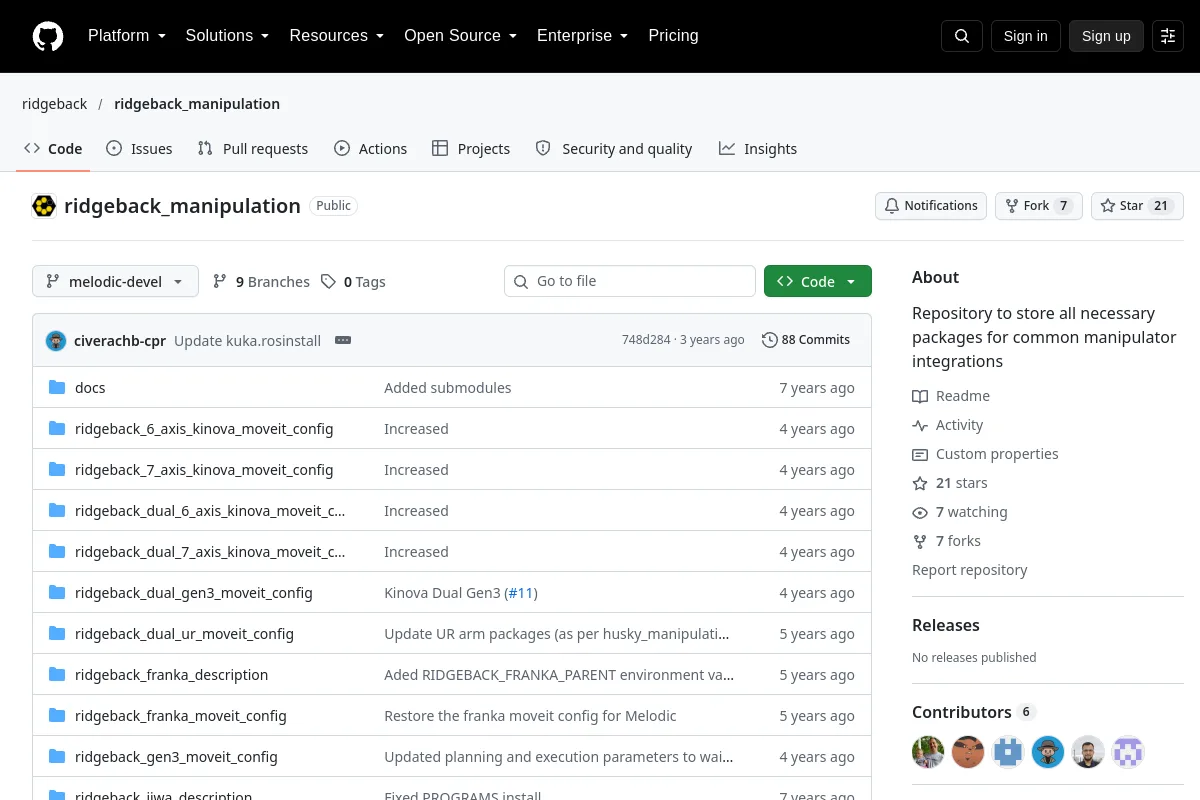This screenshot has height=800, width=1200.
Task: Expand the Resources menu
Action: point(336,36)
